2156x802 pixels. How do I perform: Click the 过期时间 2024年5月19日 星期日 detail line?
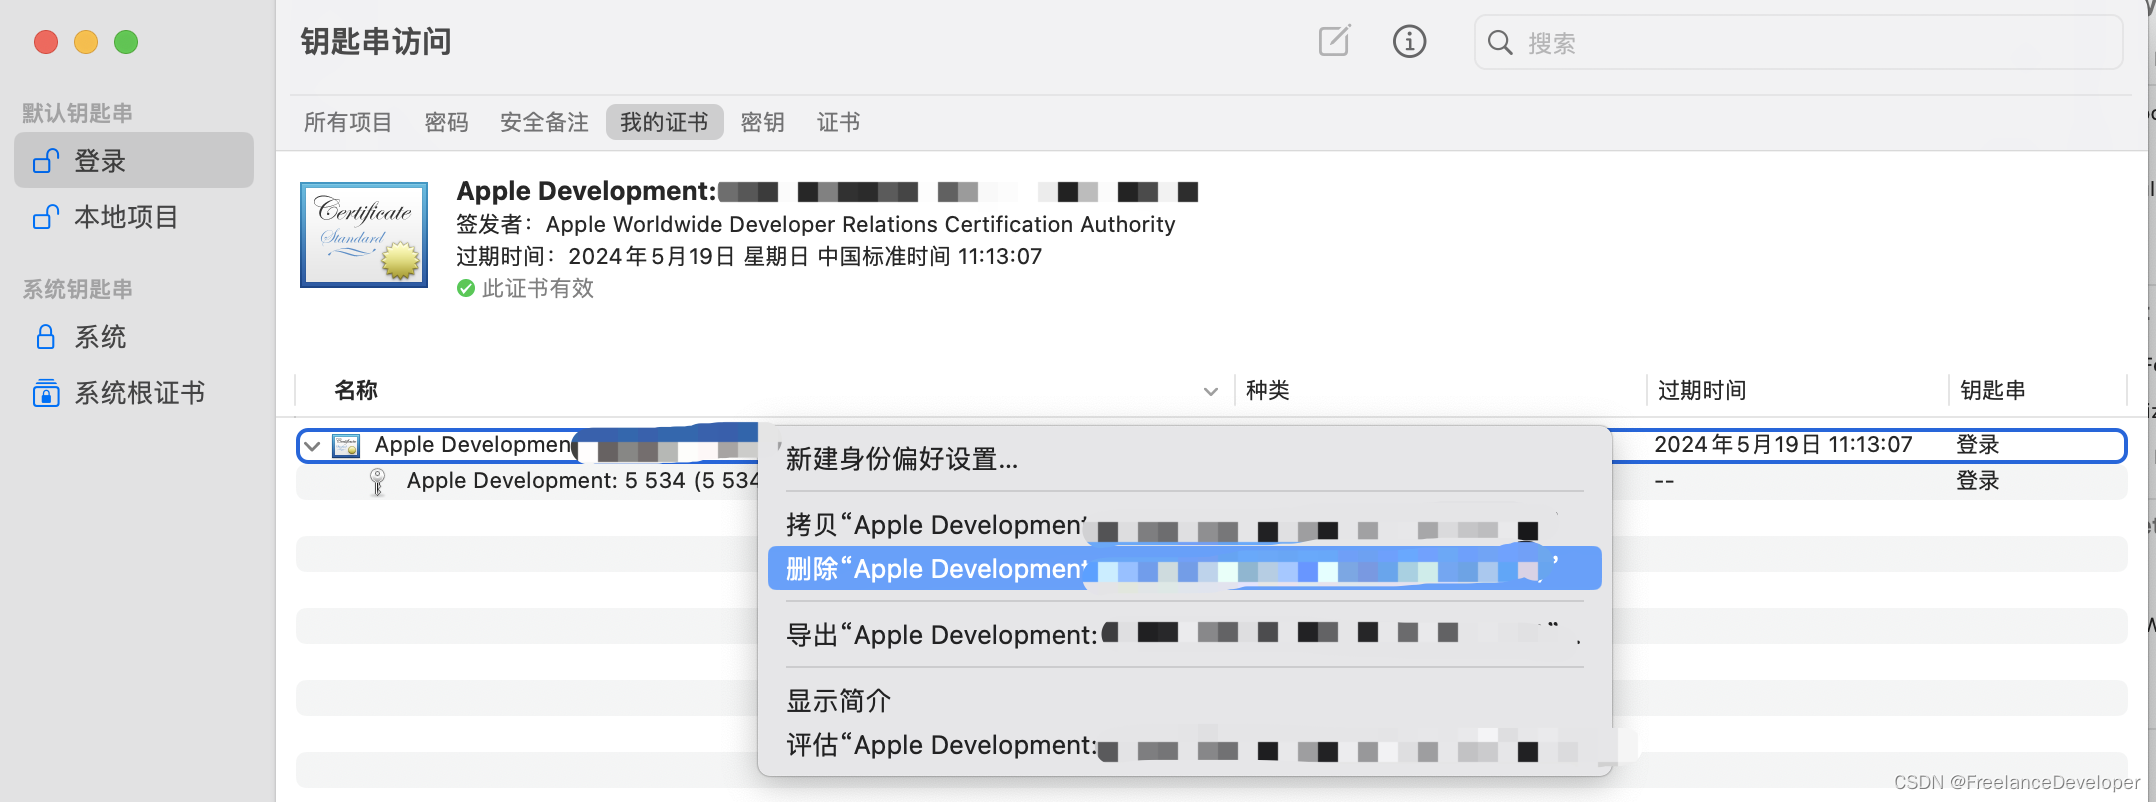coord(749,256)
